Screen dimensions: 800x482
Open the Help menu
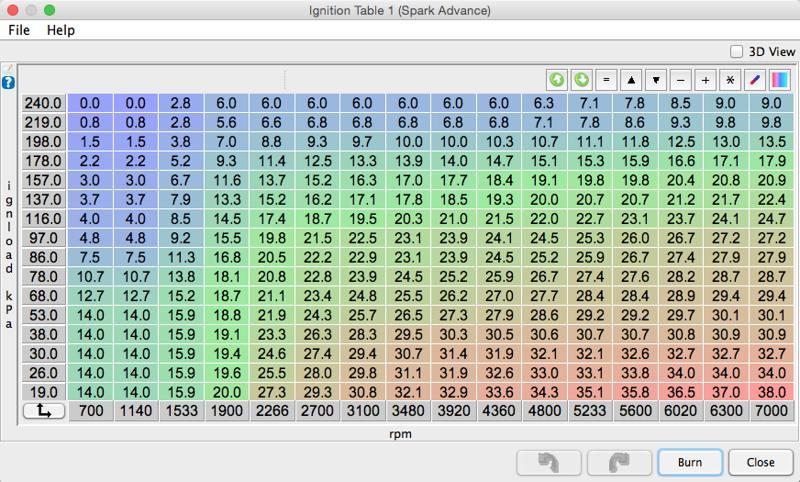click(61, 30)
